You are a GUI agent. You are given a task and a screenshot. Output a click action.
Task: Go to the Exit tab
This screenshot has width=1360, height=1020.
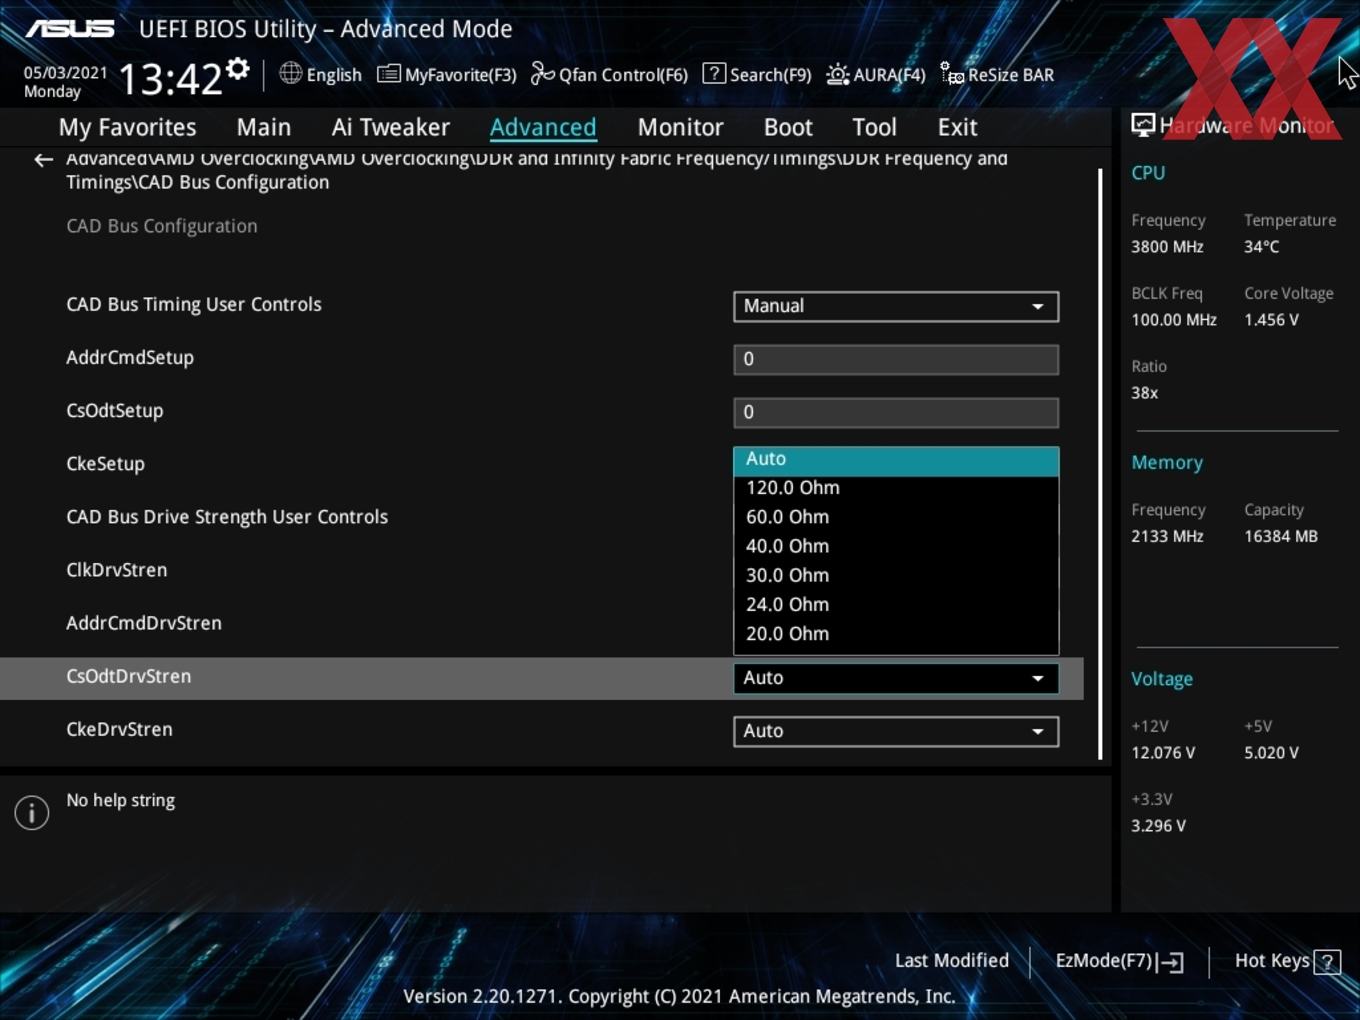tap(957, 127)
